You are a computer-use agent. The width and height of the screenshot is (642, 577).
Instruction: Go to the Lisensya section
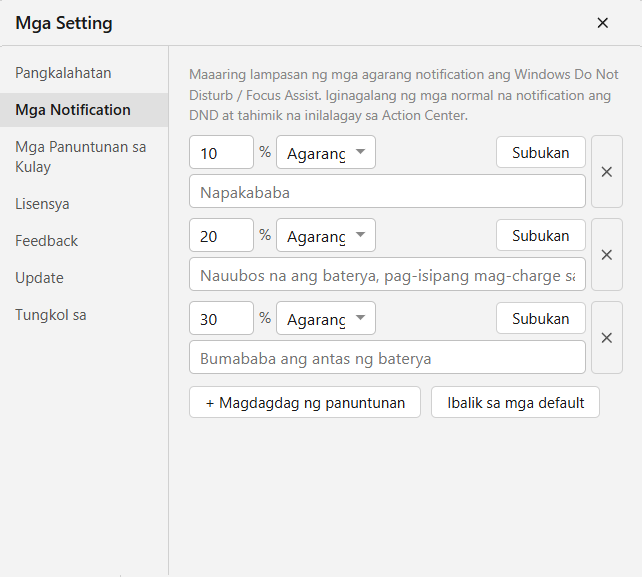(84, 204)
